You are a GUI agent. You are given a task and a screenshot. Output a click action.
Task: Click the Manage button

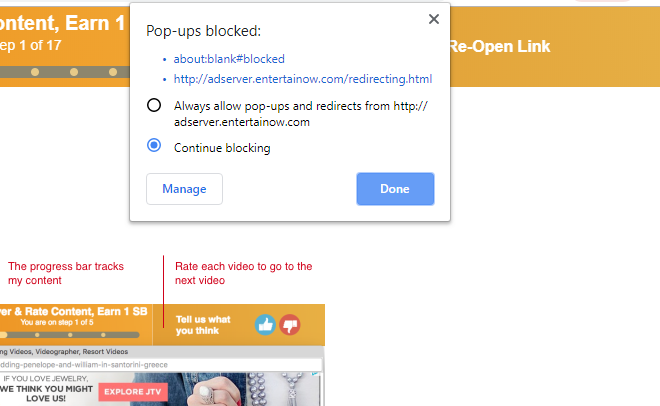[x=184, y=189]
